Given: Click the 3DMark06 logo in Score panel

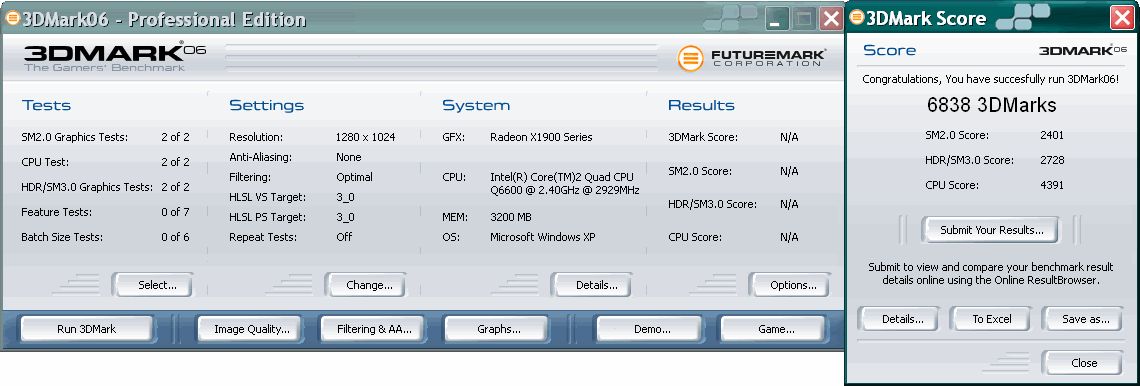Looking at the screenshot, I should pos(1083,50).
